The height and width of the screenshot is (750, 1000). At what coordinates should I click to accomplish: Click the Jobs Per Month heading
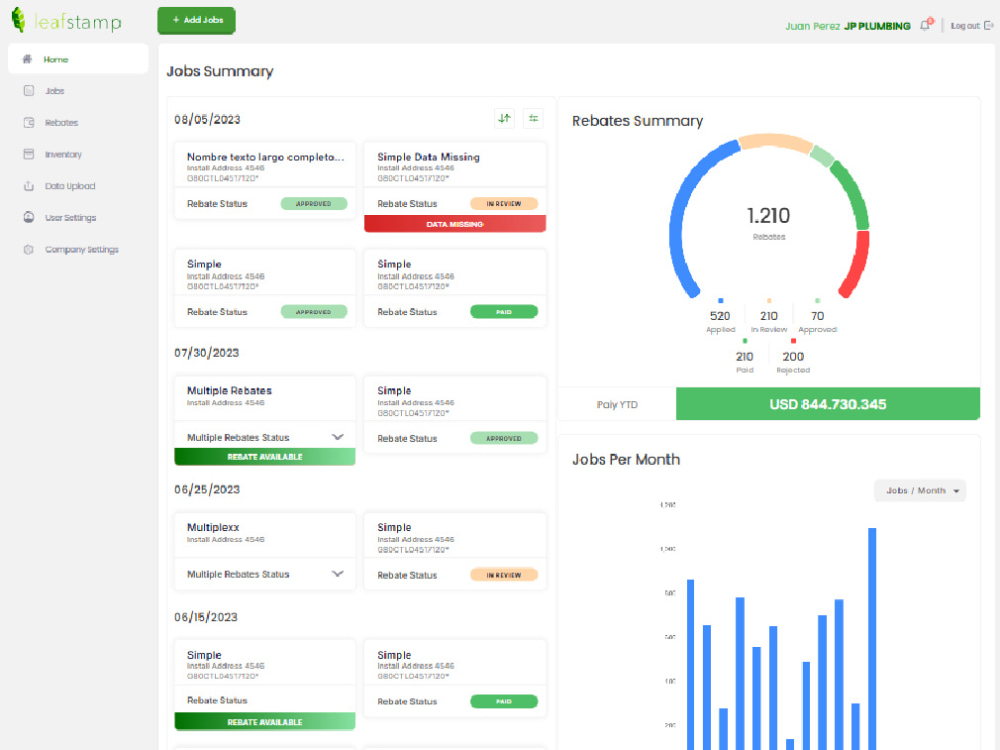626,459
